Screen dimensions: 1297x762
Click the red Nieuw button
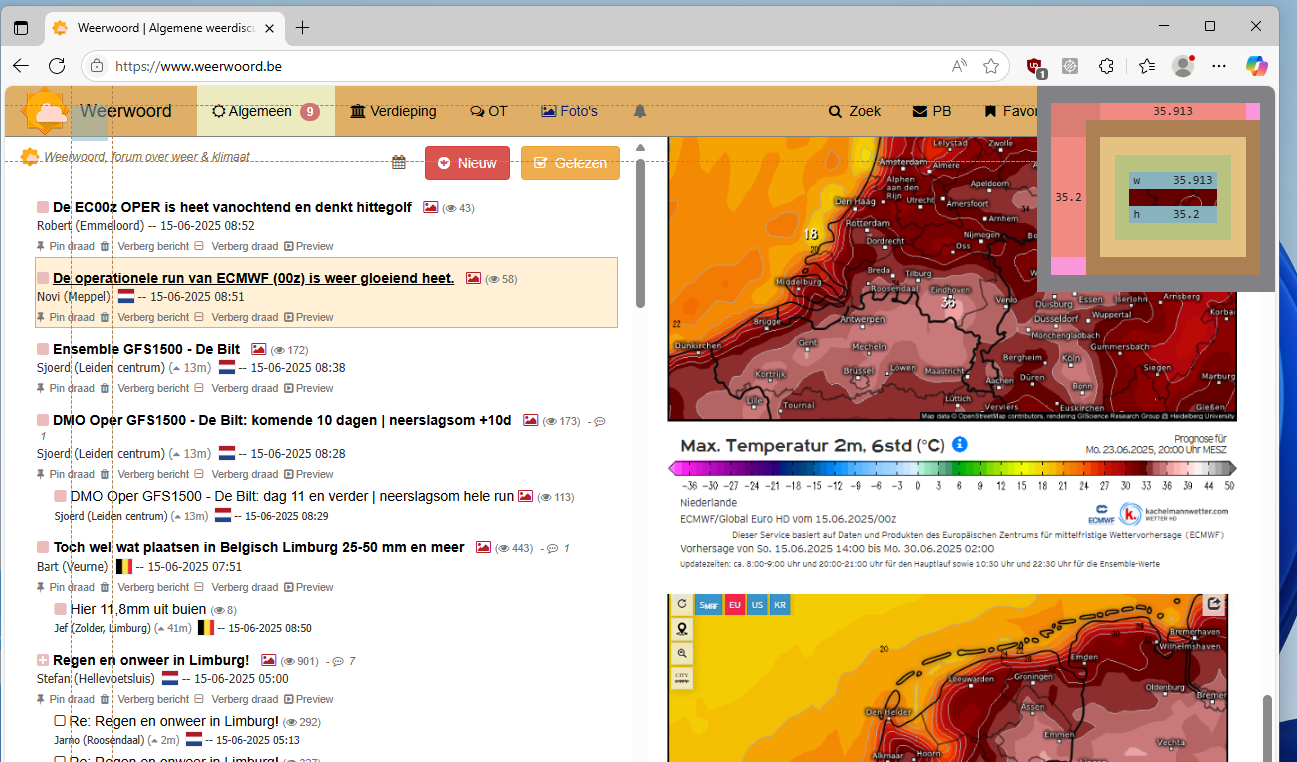point(467,163)
